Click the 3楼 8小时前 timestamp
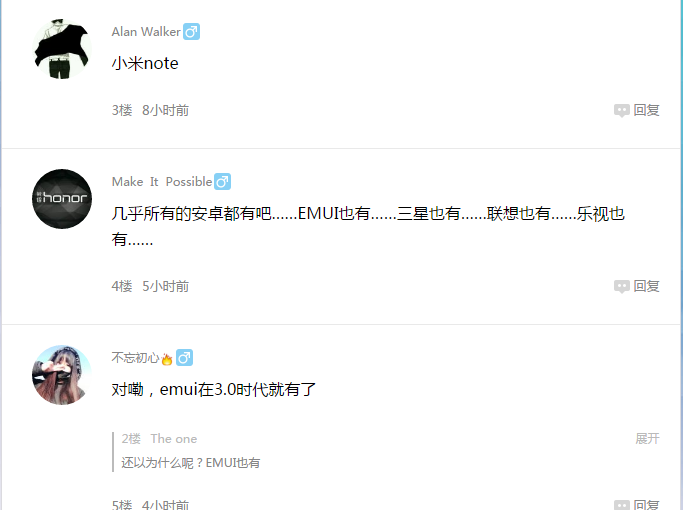 166,110
